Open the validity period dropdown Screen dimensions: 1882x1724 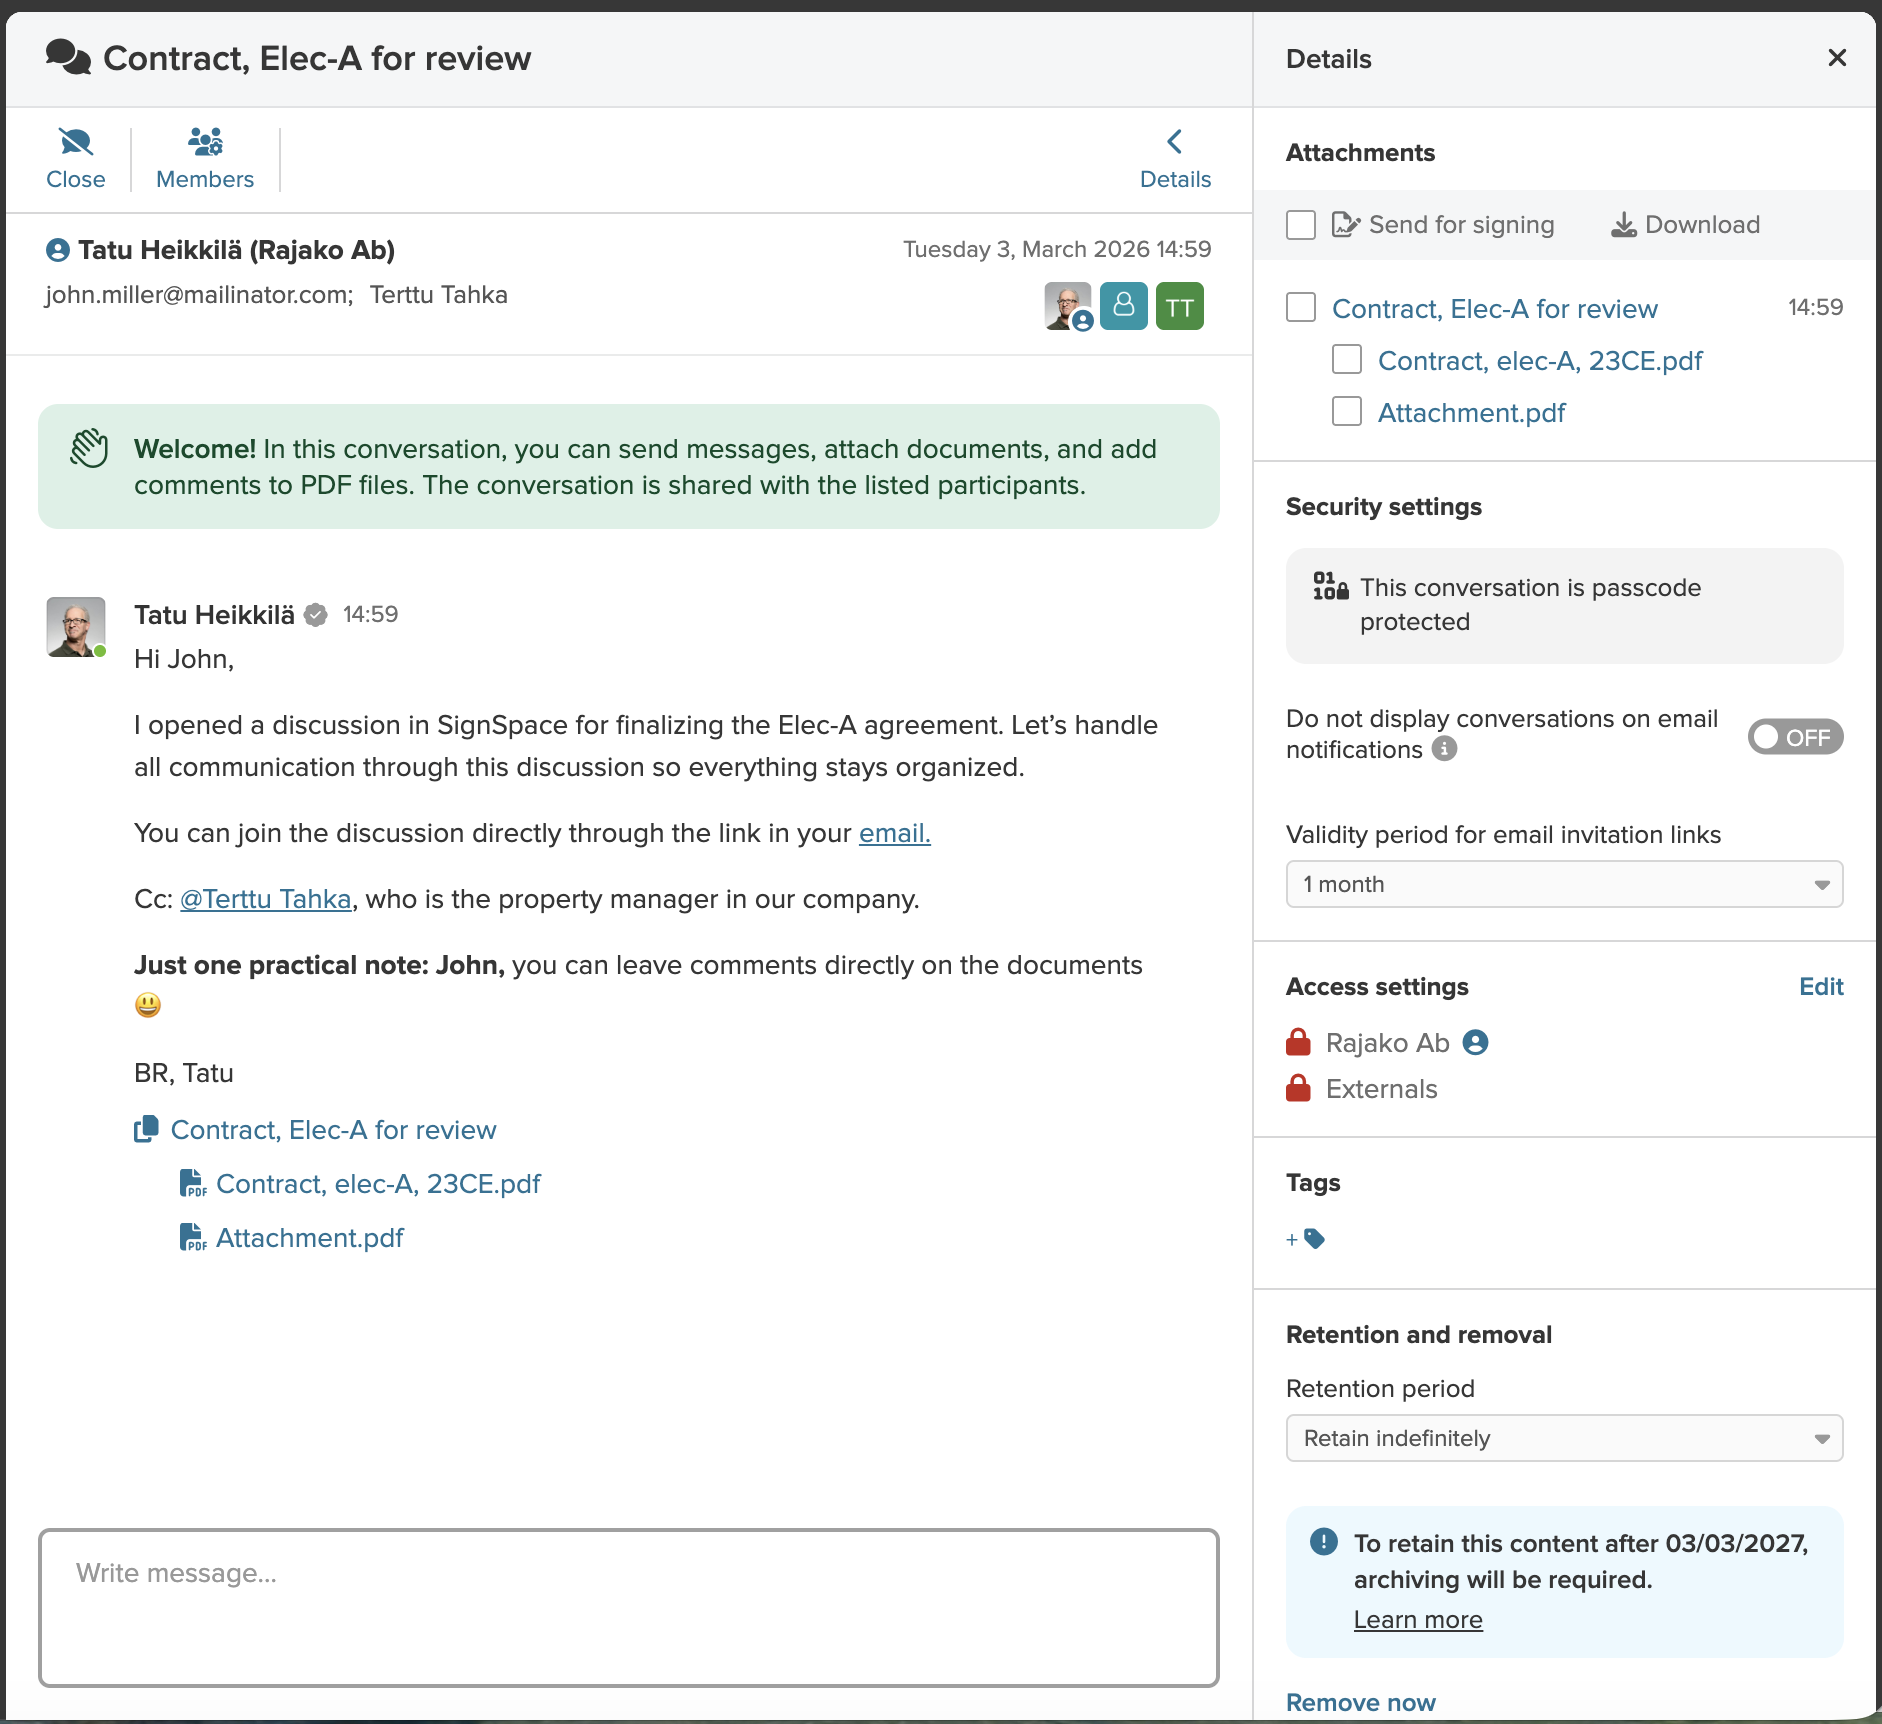[1564, 884]
